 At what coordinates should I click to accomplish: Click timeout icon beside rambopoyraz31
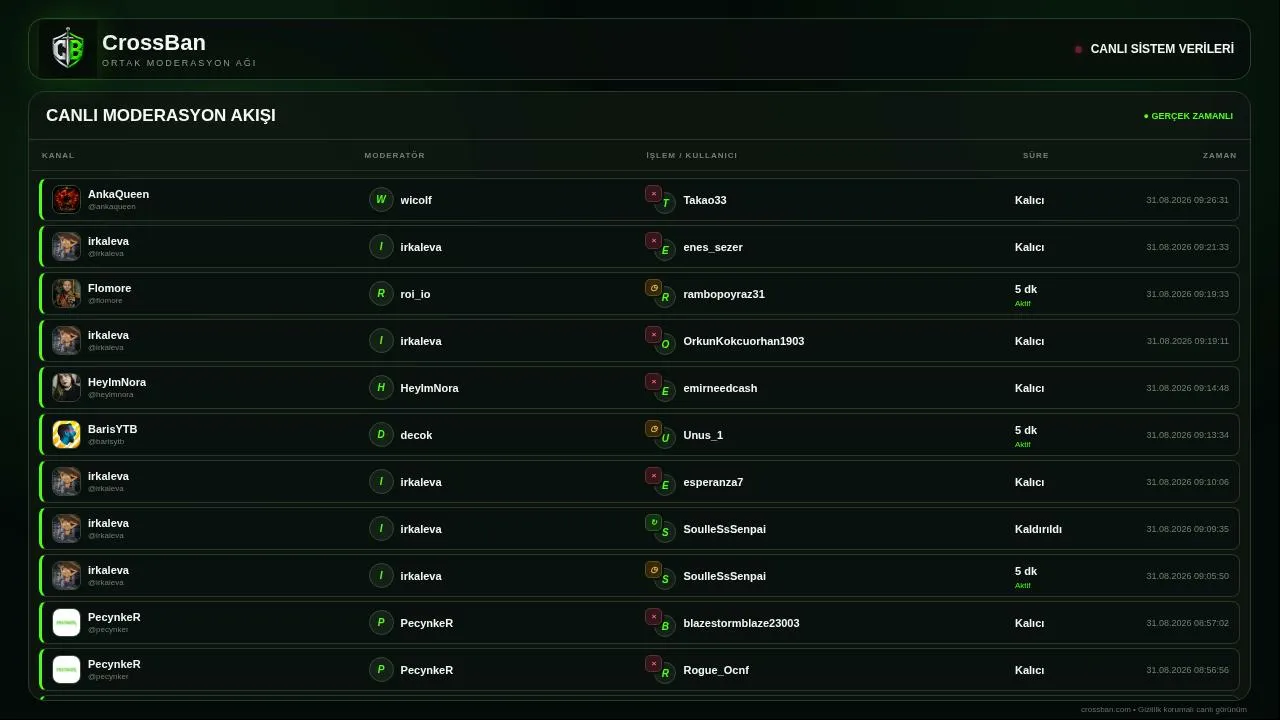[653, 287]
